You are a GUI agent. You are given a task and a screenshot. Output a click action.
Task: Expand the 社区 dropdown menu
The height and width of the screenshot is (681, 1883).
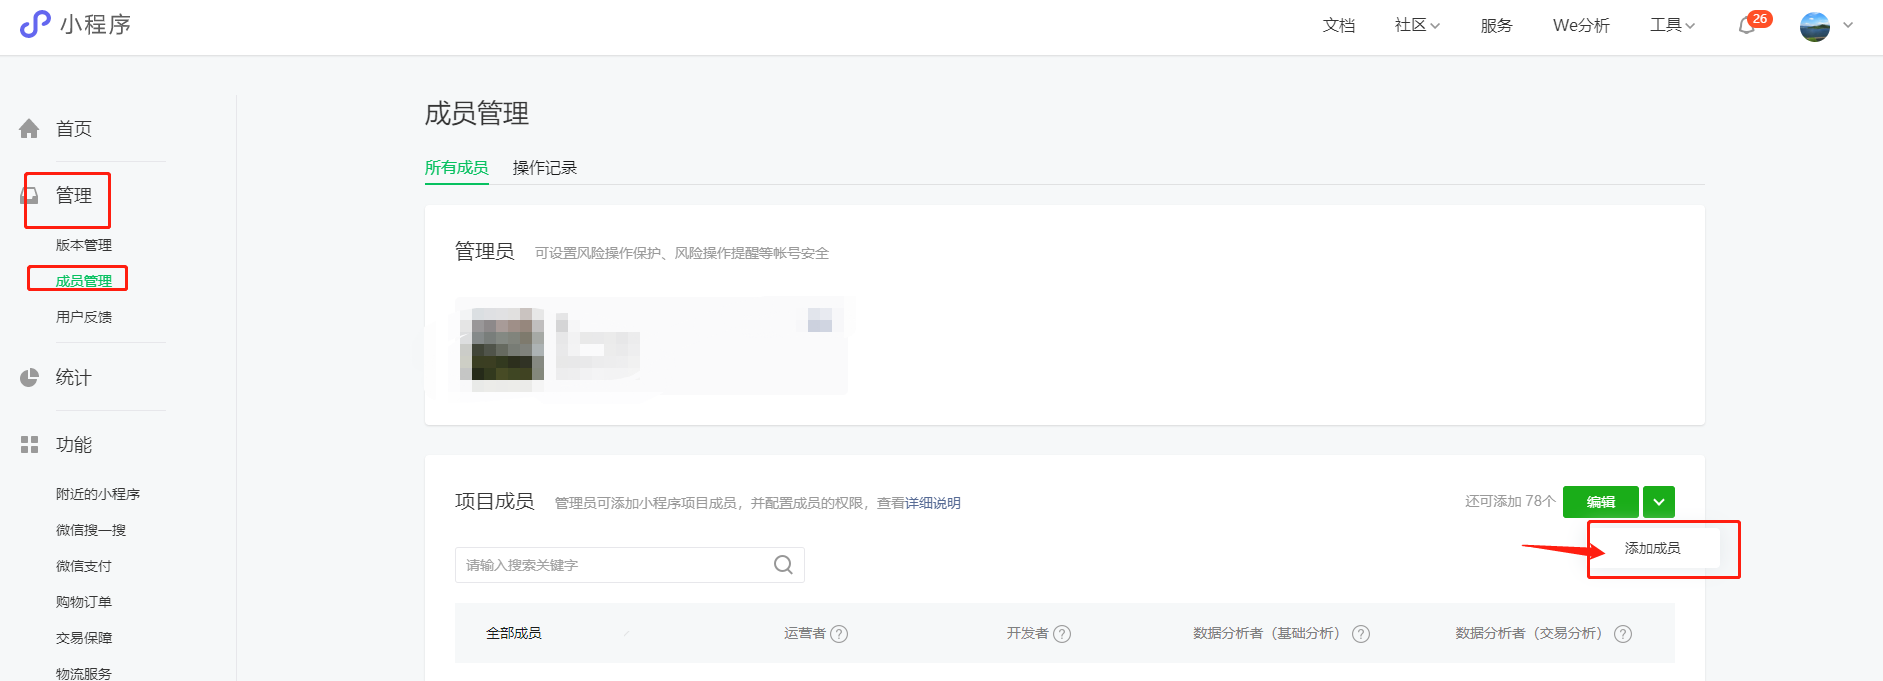[1416, 25]
